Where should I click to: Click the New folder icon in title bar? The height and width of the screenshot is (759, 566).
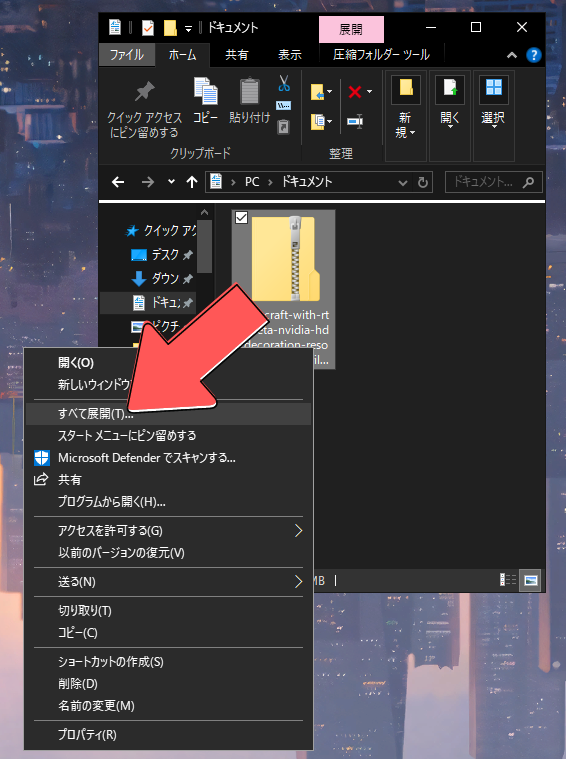[x=170, y=28]
